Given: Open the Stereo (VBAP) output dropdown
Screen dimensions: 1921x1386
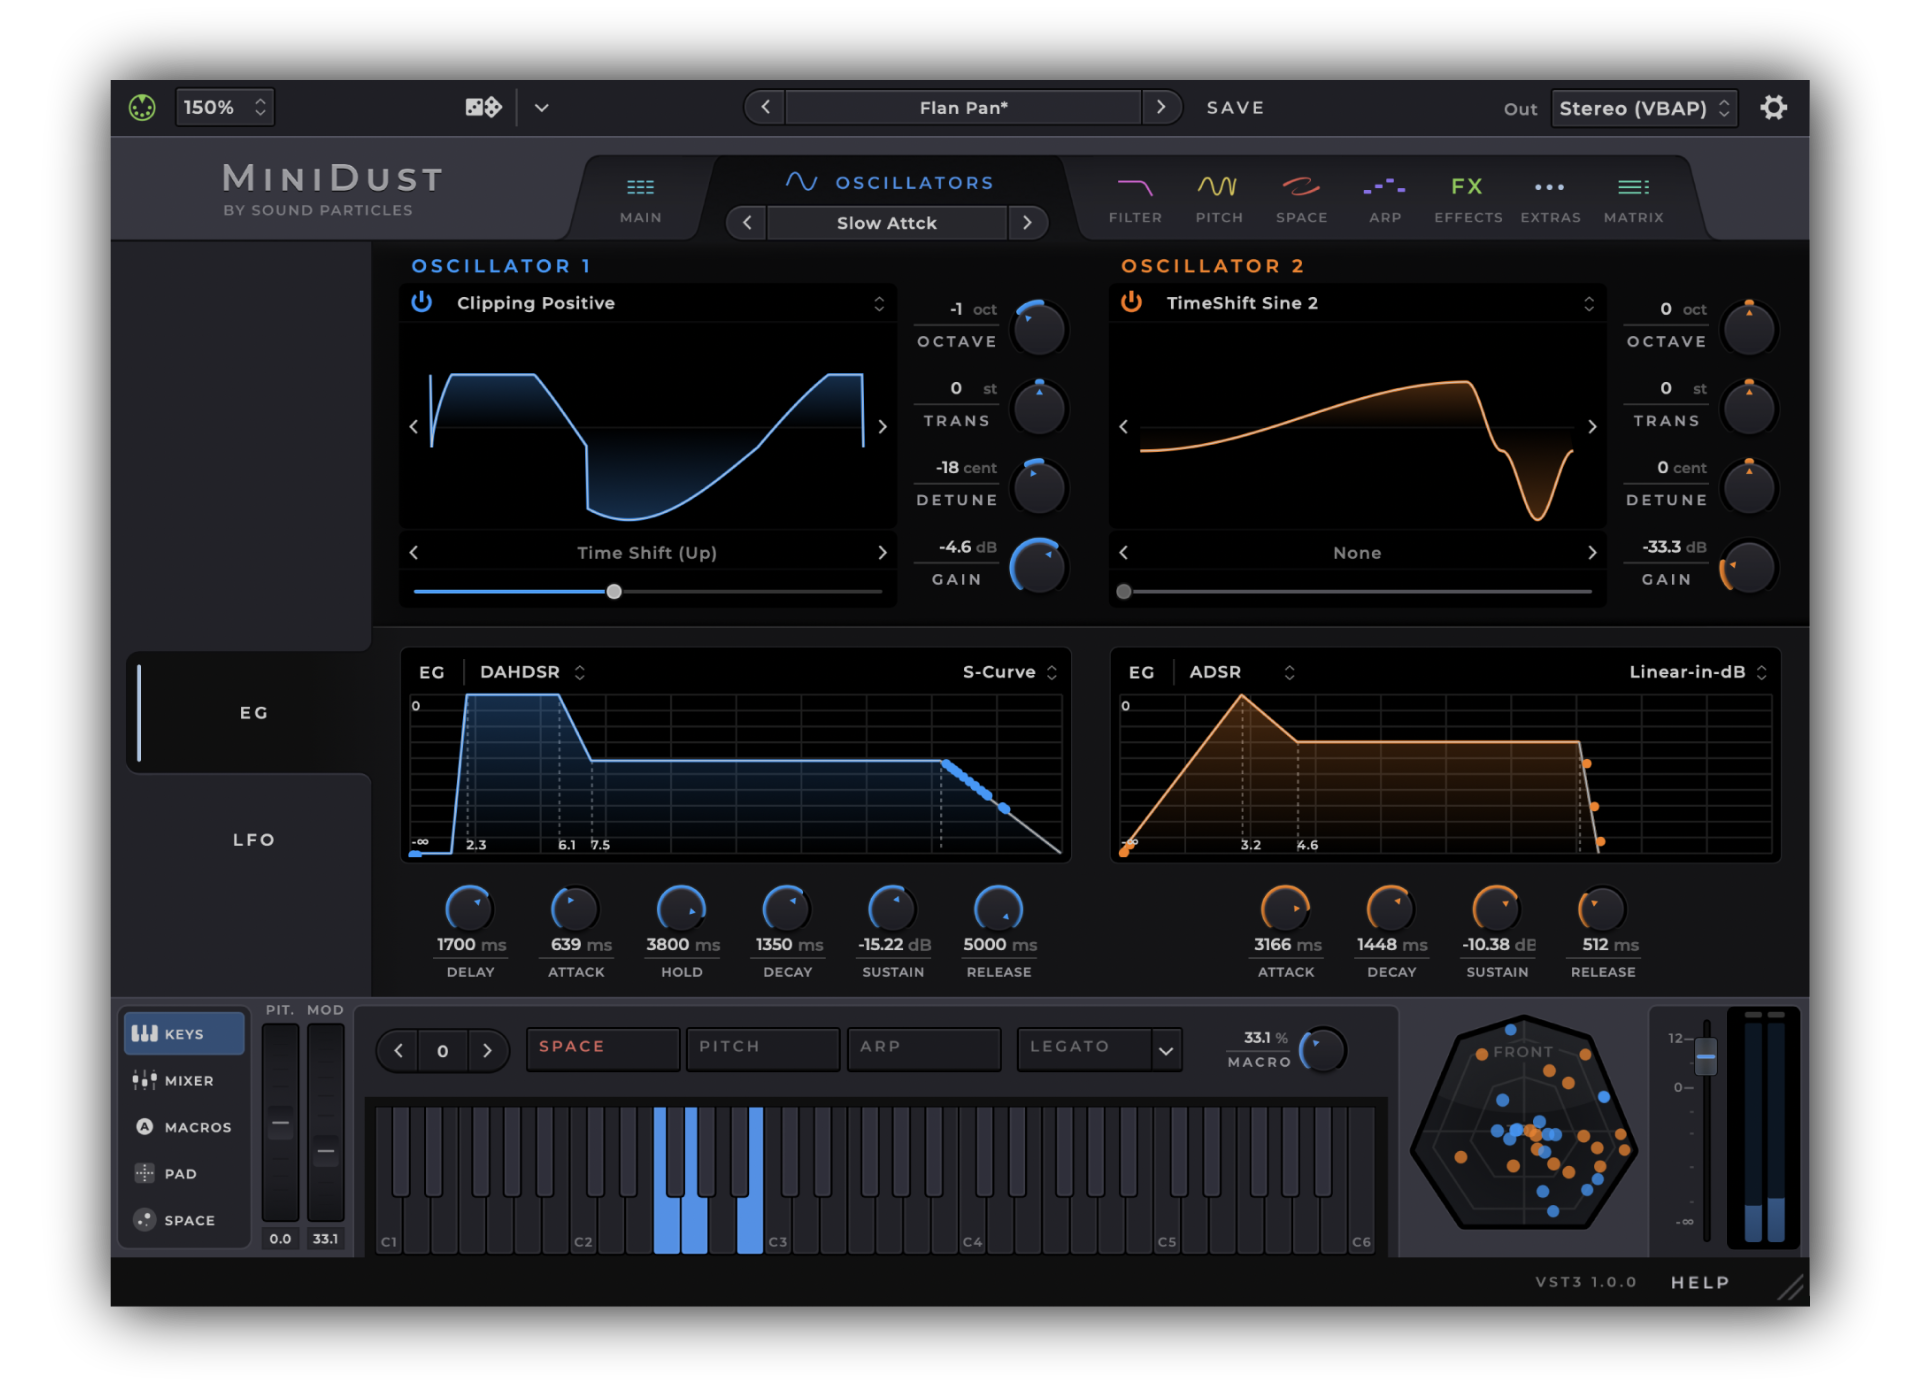Looking at the screenshot, I should tap(1643, 108).
